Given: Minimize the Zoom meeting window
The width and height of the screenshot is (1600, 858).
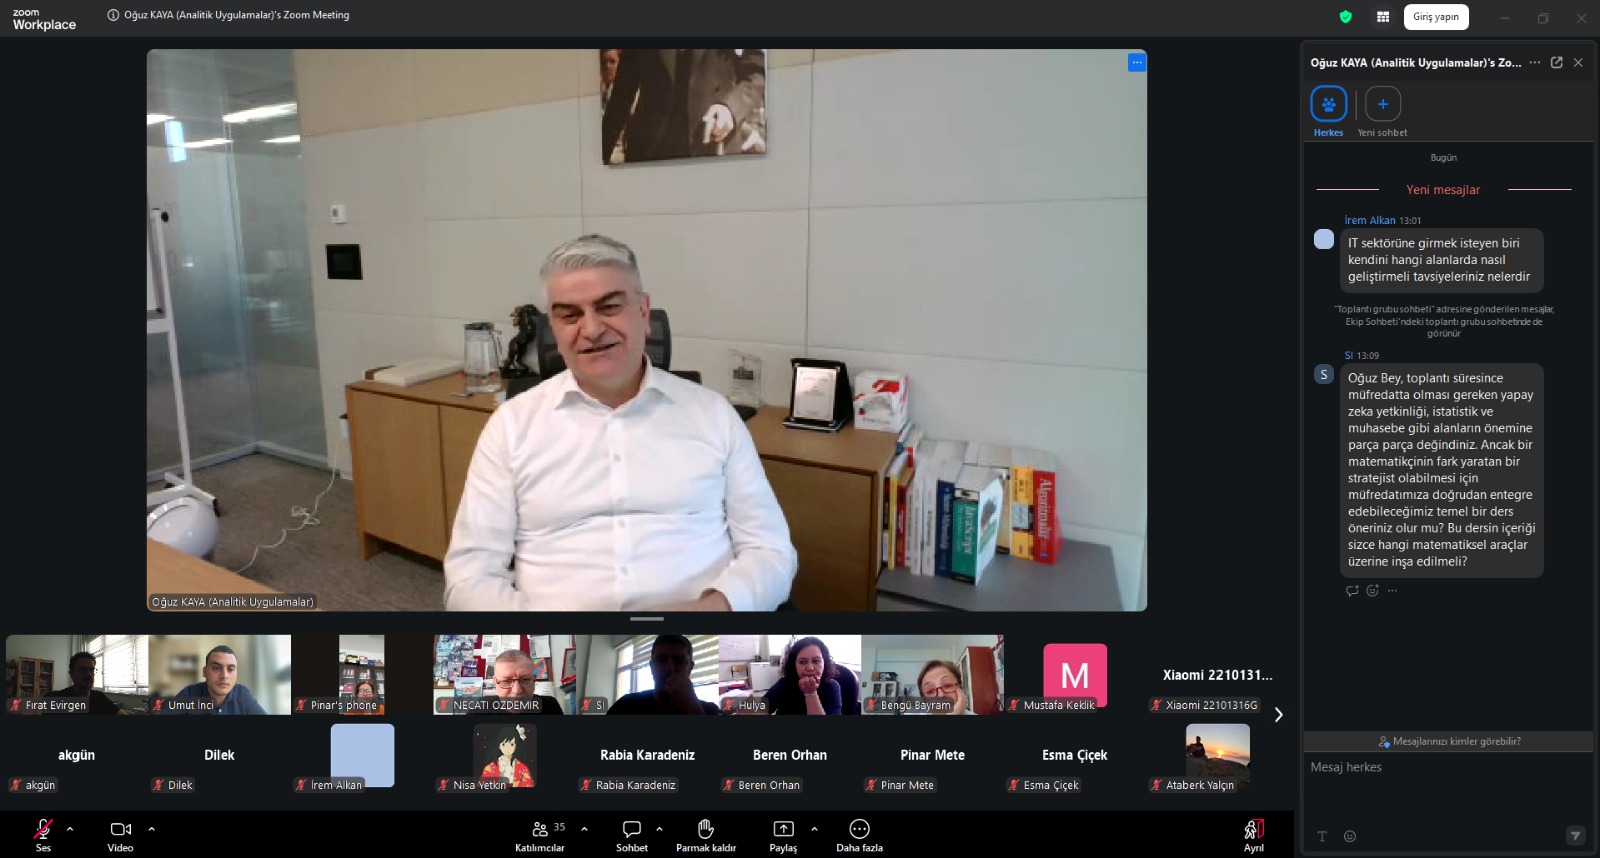Looking at the screenshot, I should point(1504,17).
